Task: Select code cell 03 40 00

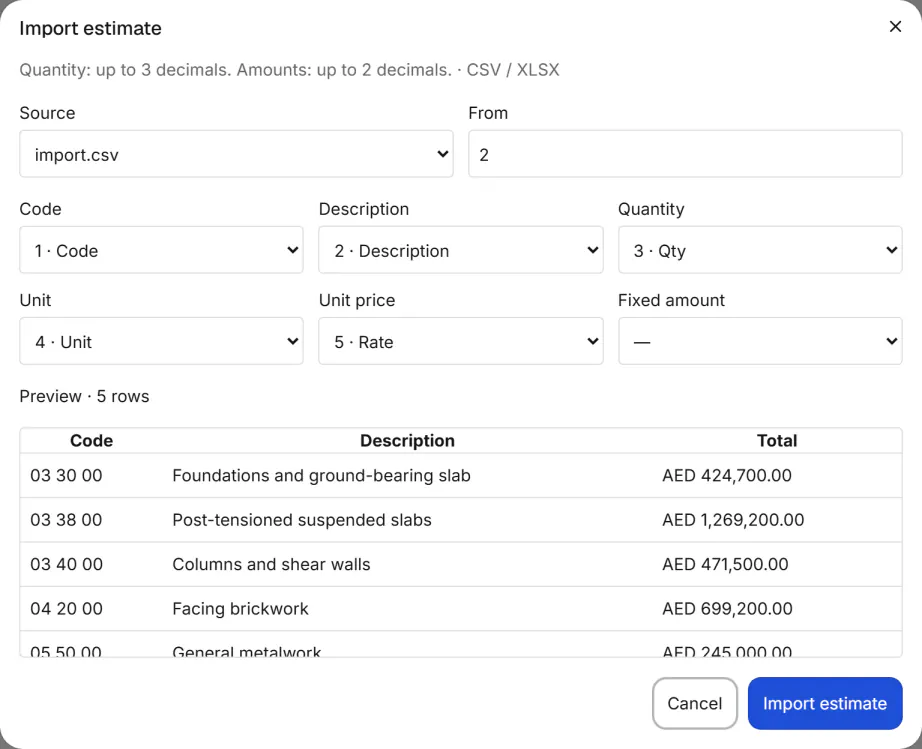Action: coord(66,564)
